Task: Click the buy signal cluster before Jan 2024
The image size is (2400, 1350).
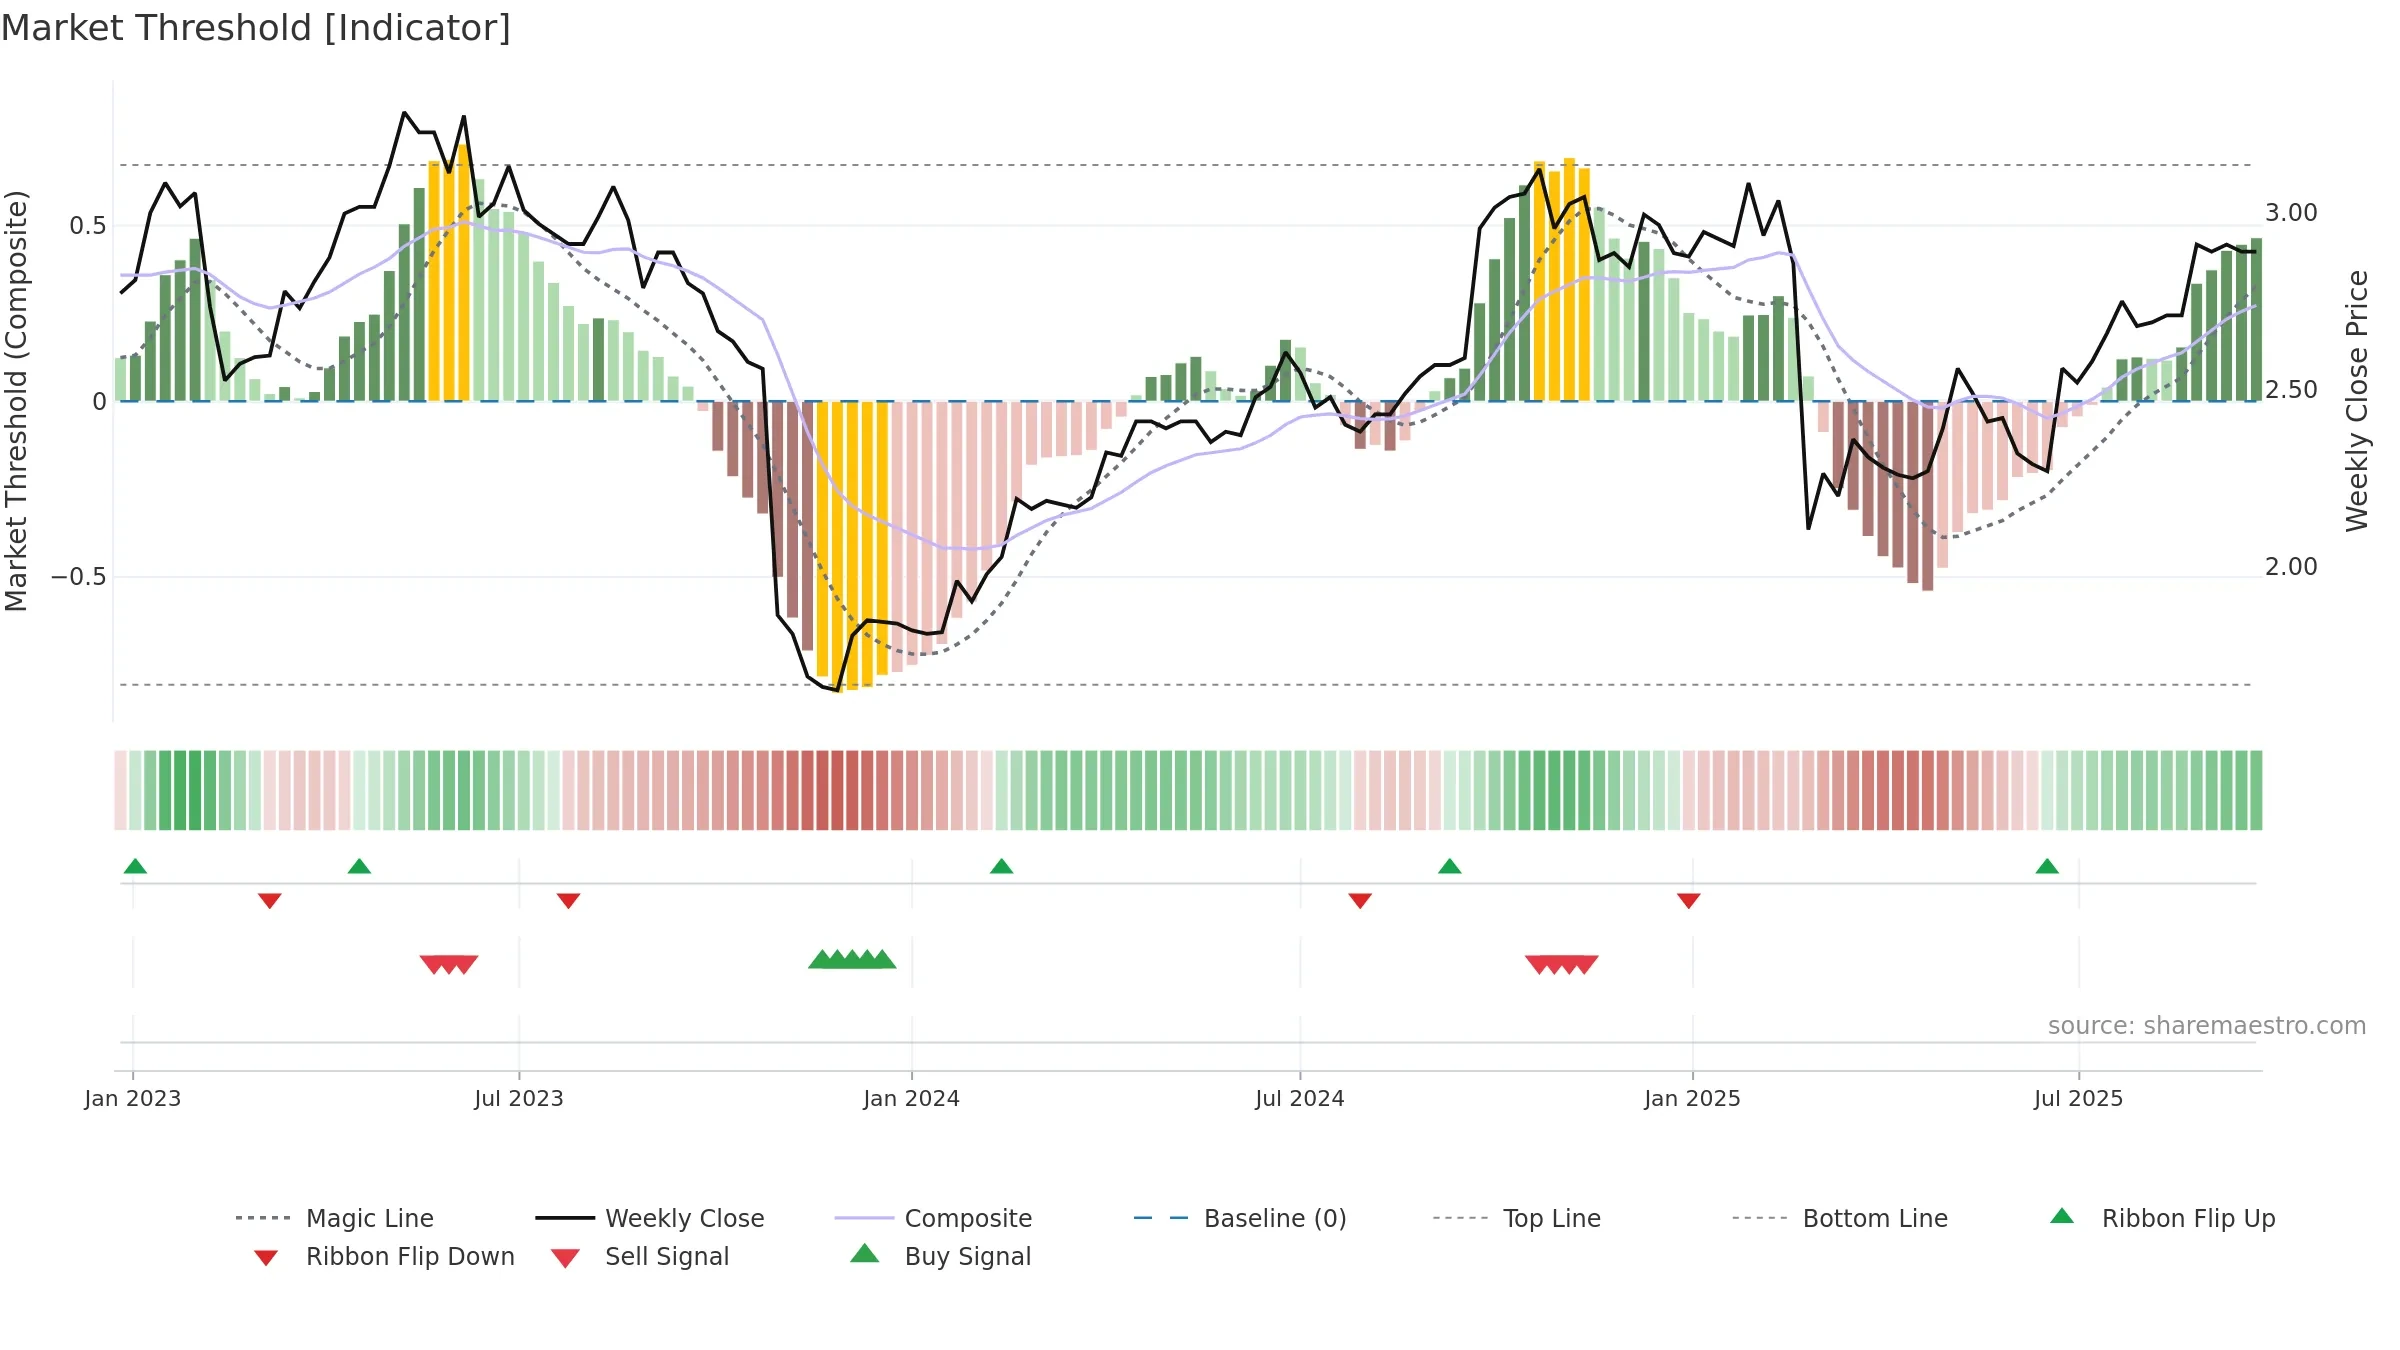Action: click(852, 959)
